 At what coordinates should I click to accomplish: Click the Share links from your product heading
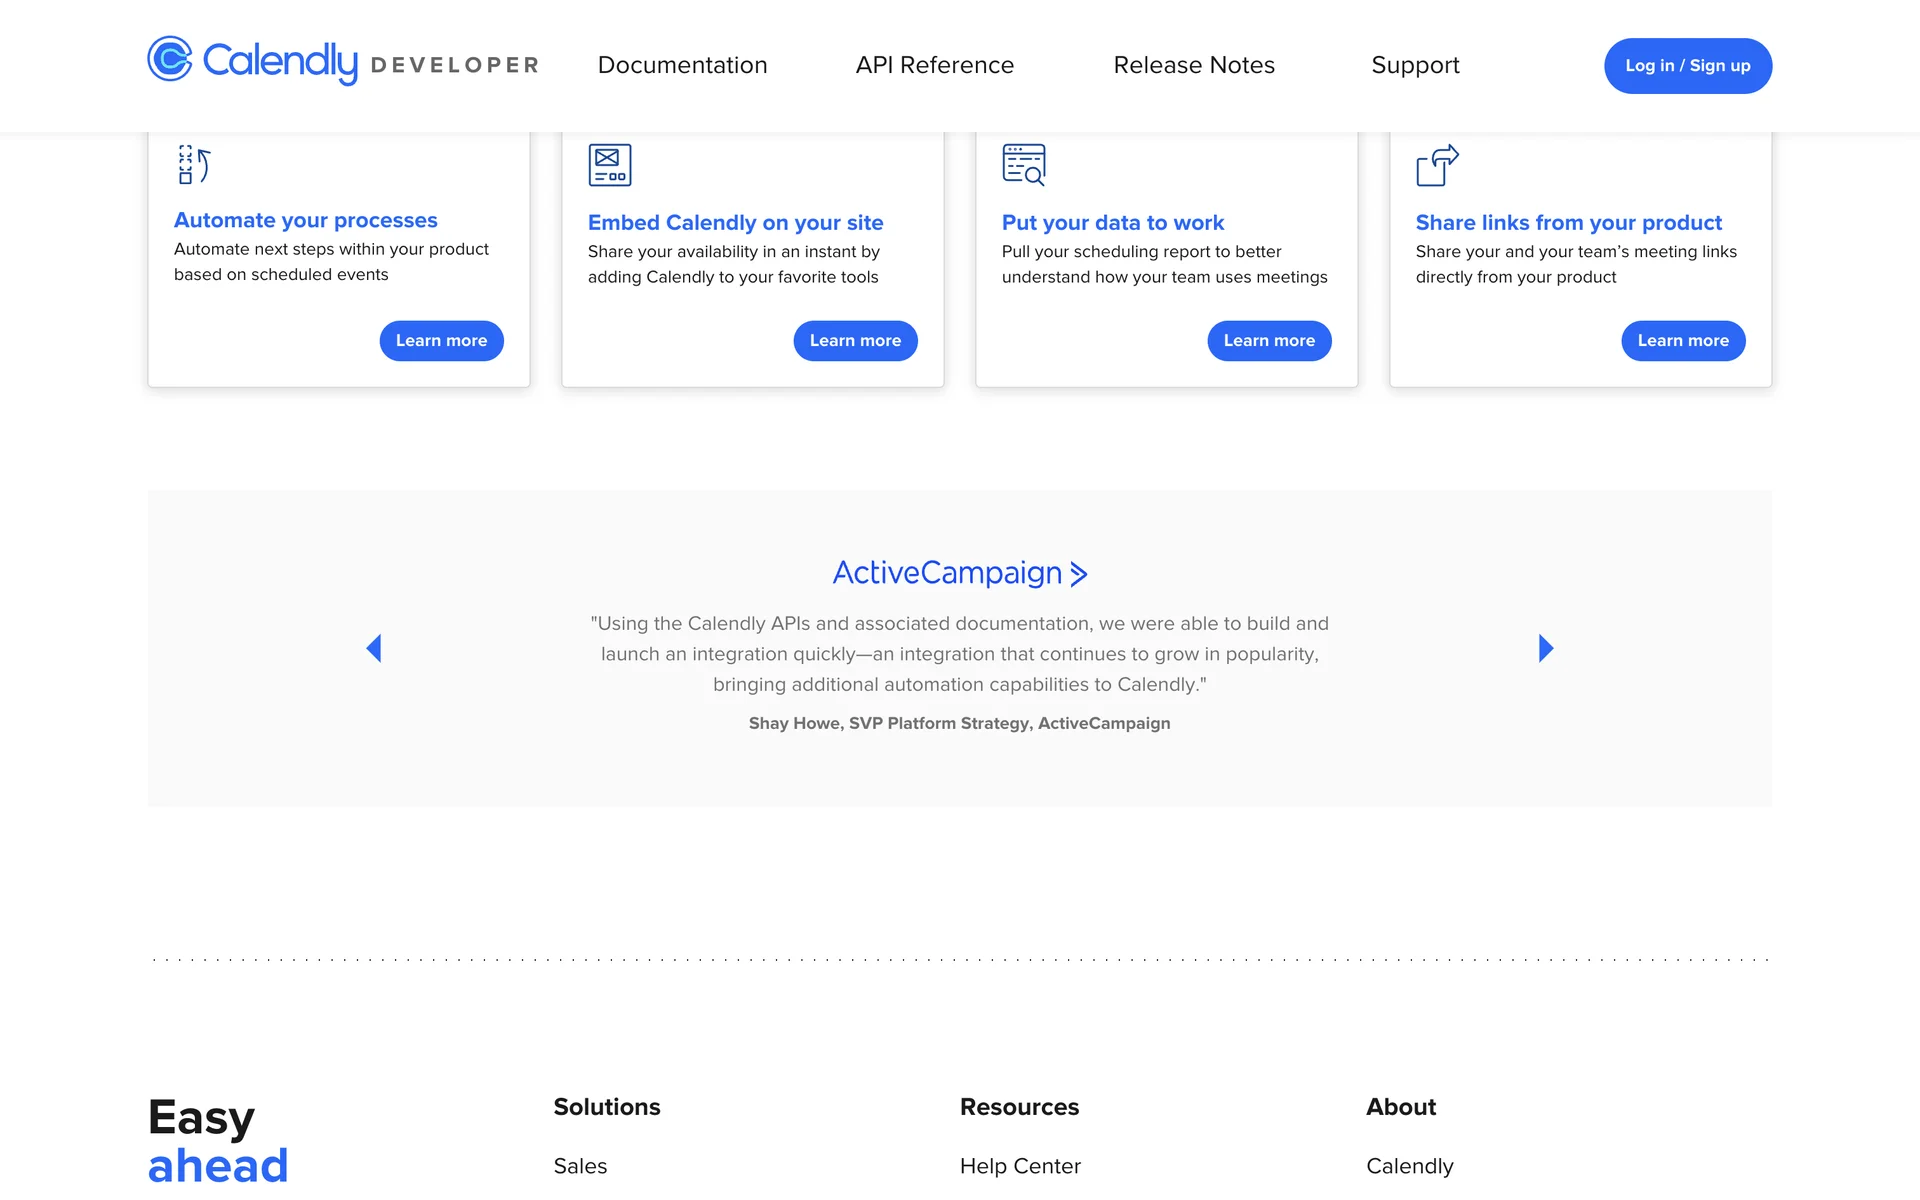tap(1568, 223)
